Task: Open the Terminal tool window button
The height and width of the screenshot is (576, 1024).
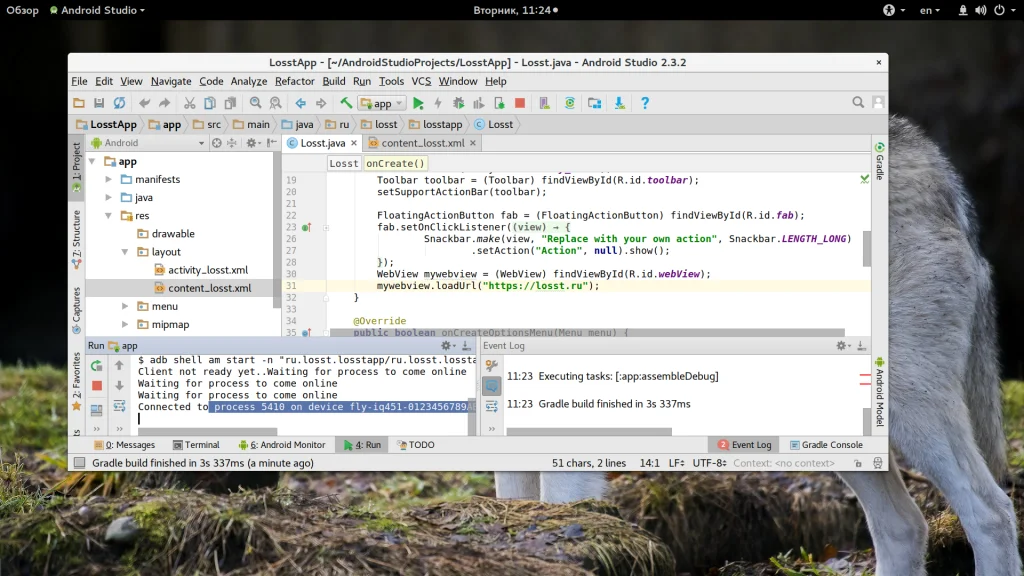Action: coord(195,445)
